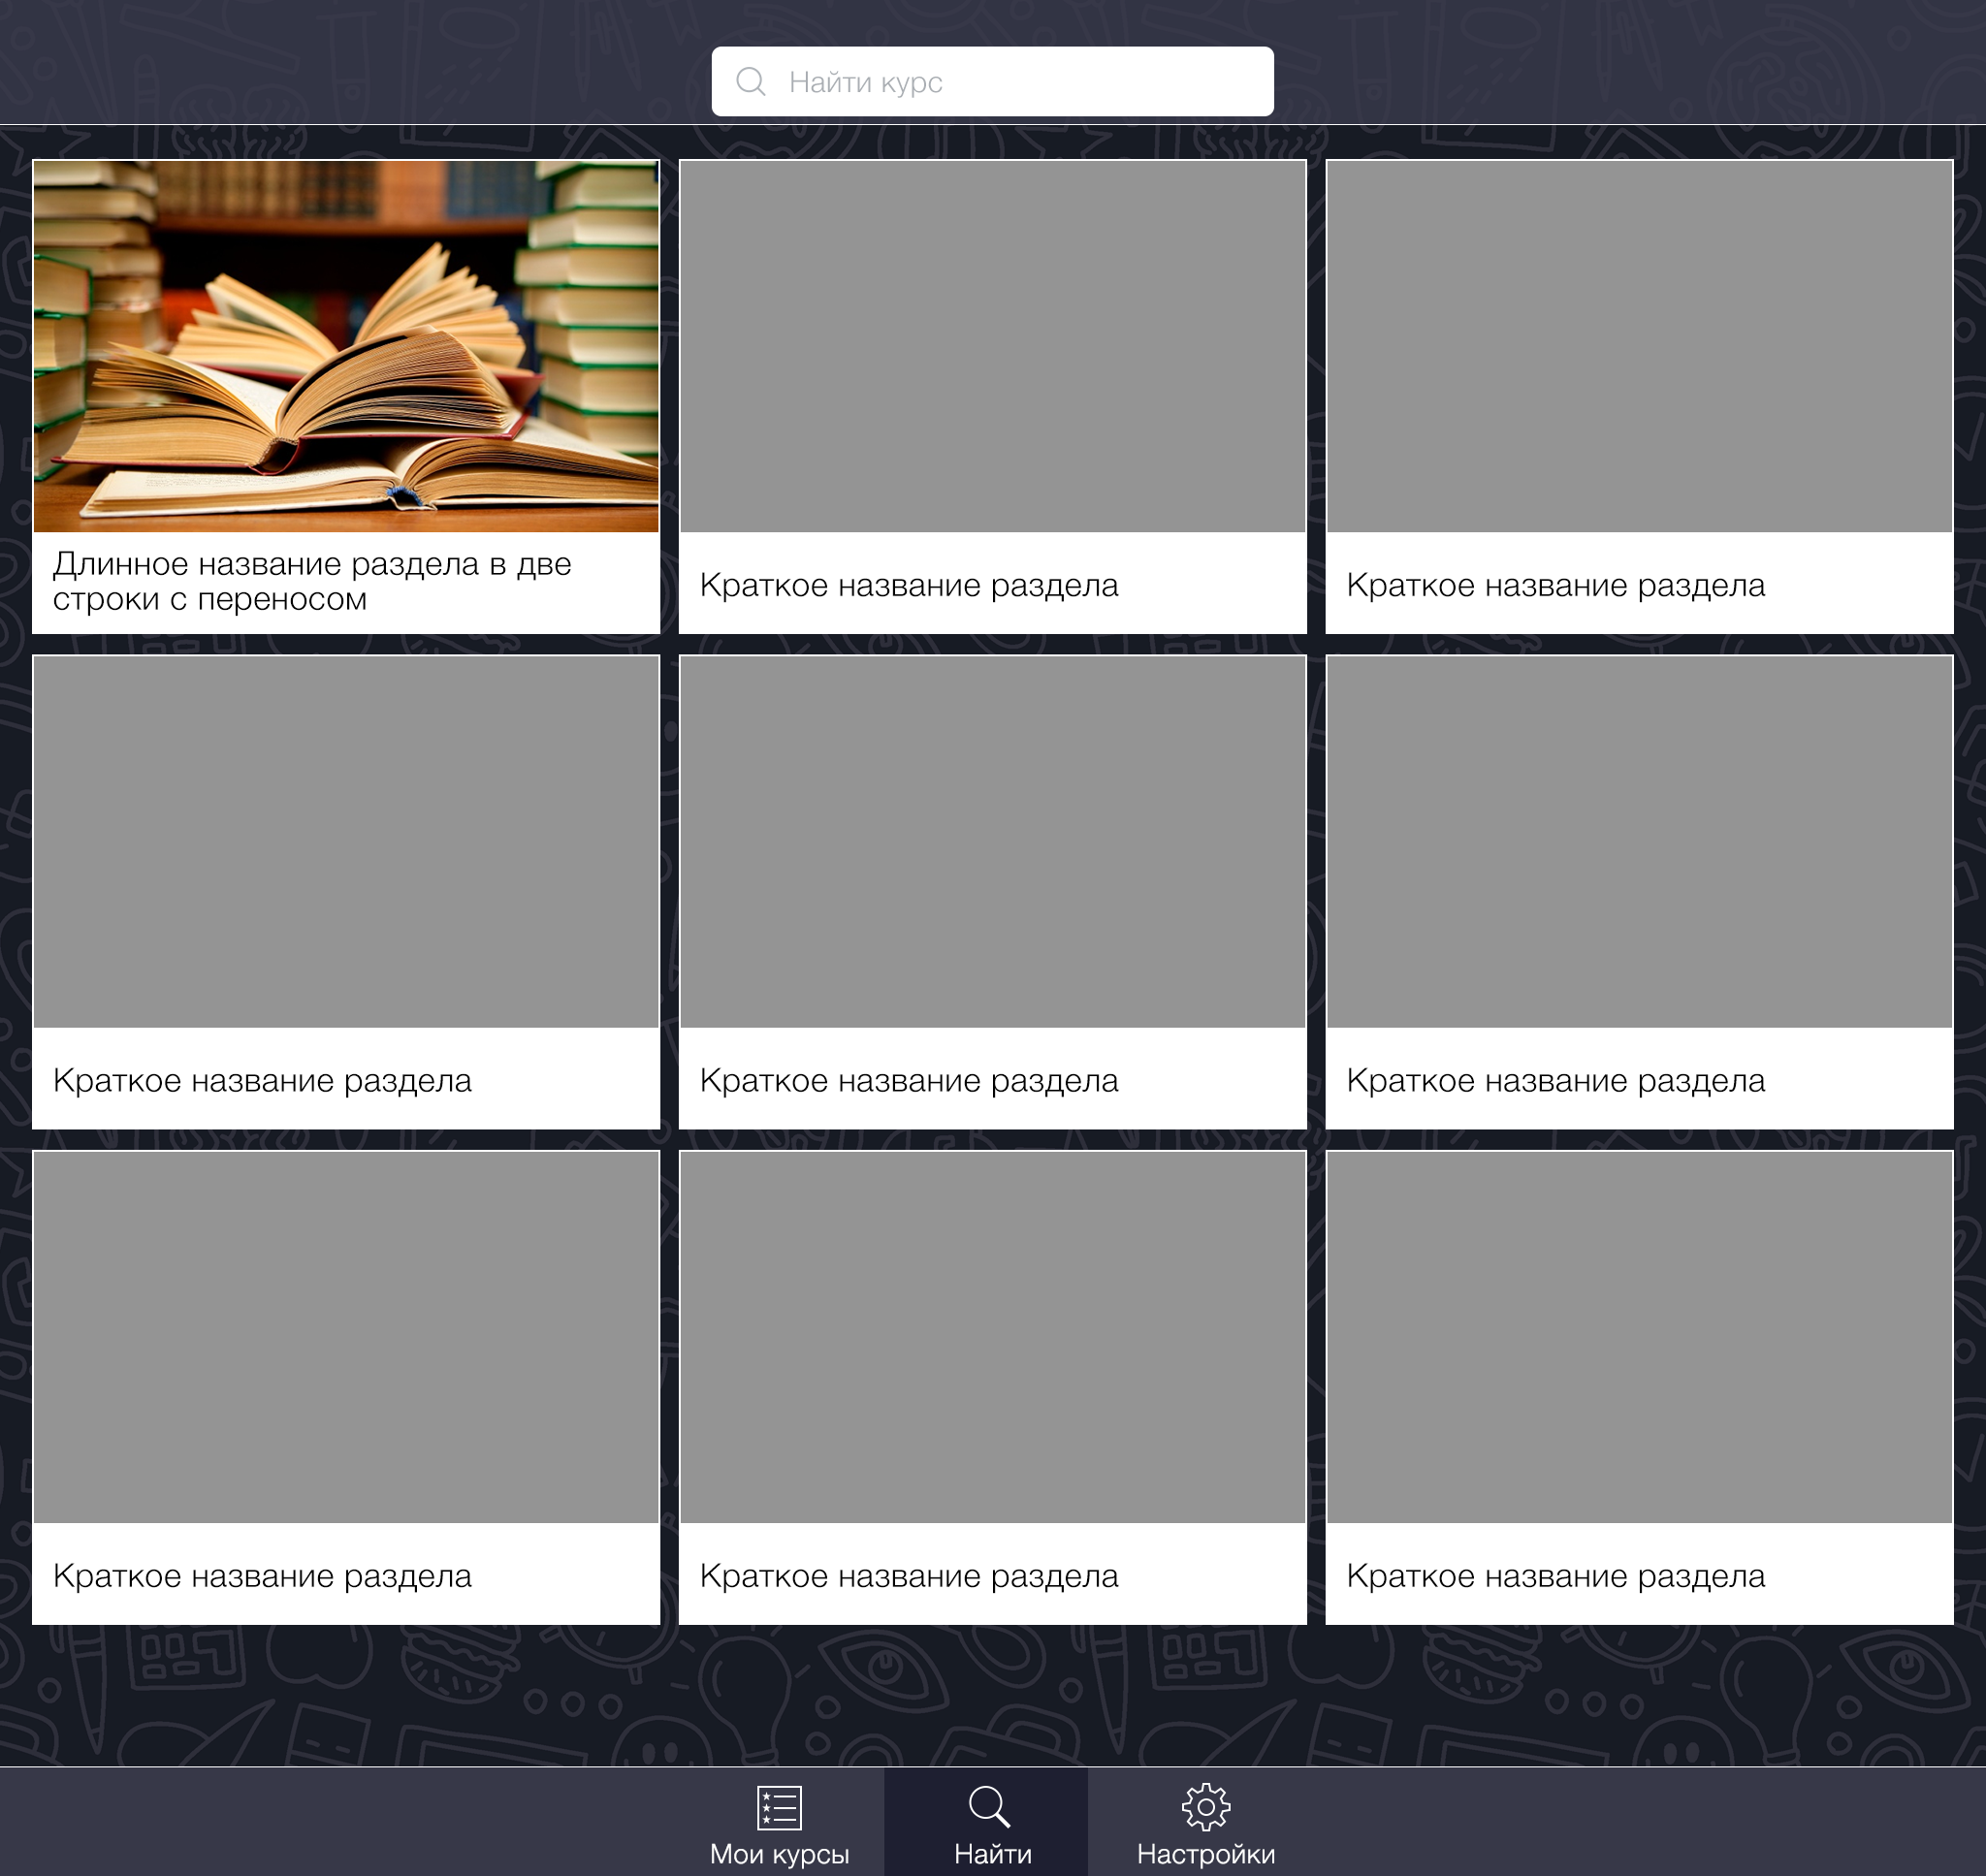Tap the gear icon above Настройки
1986x1876 pixels.
tap(1206, 1806)
